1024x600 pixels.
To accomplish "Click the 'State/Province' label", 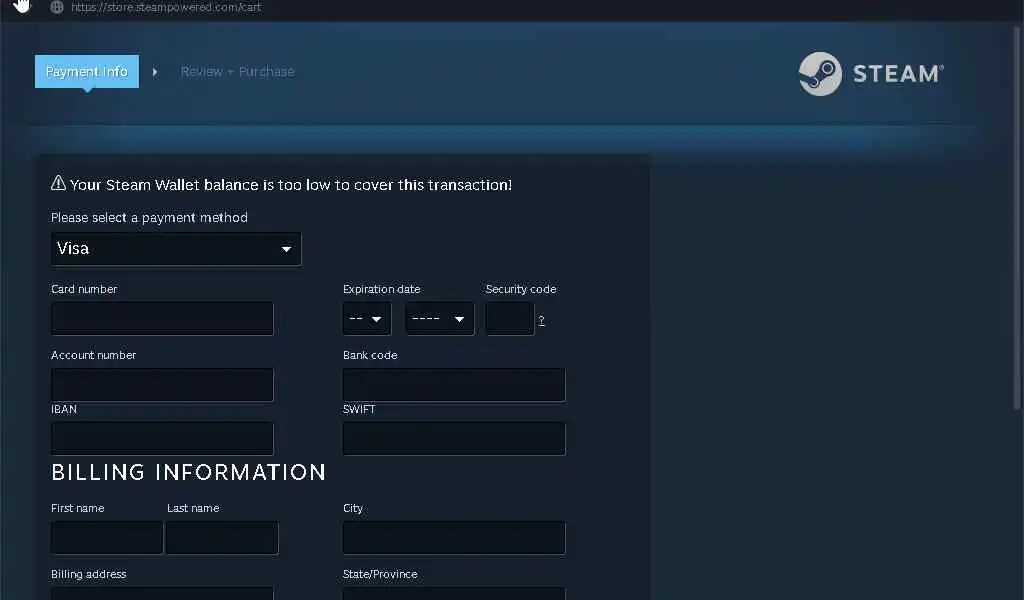I will [380, 574].
